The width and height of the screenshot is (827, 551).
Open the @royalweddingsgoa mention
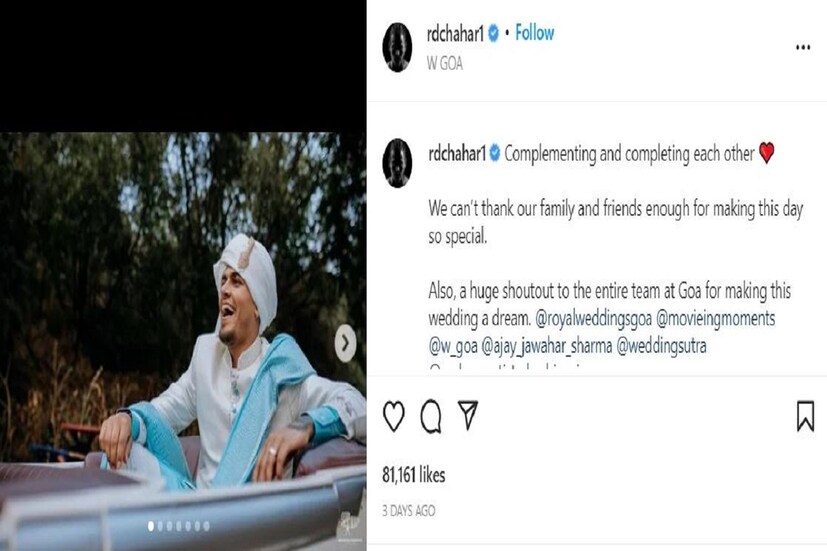(593, 318)
